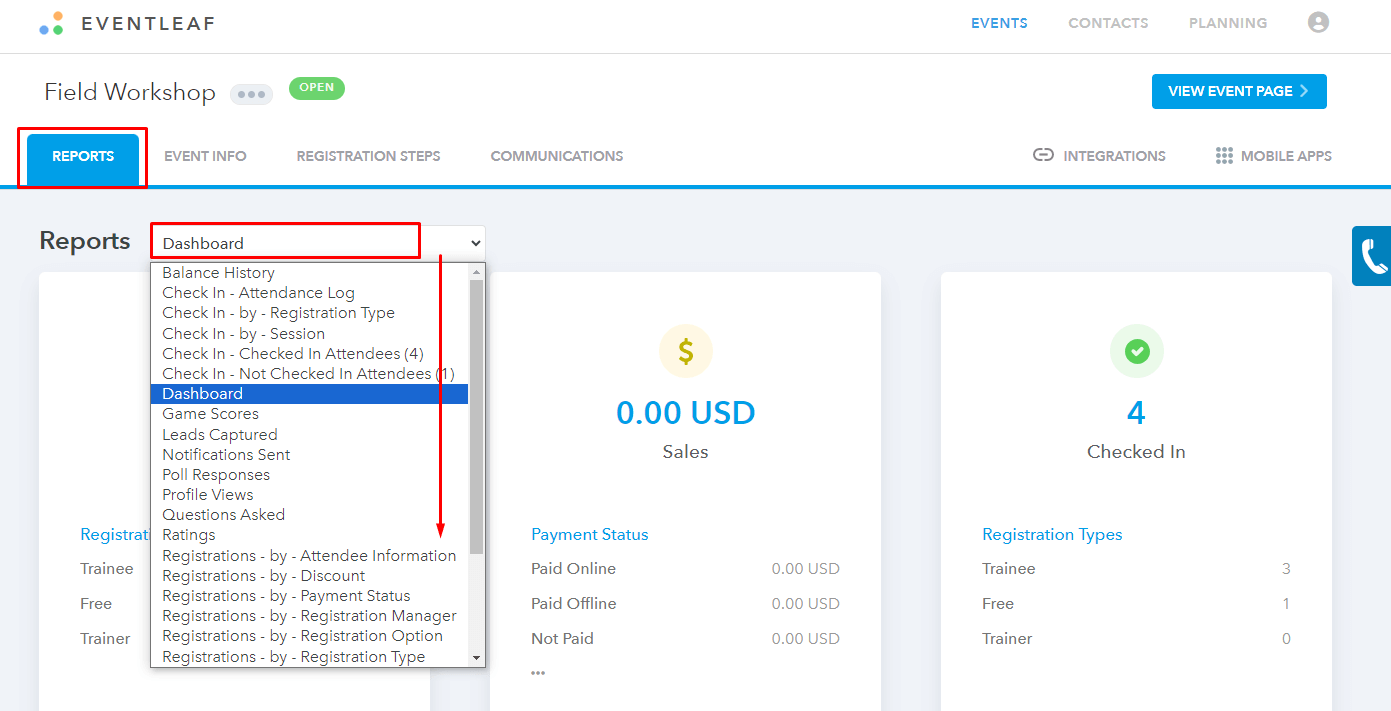Select Game Scores report option
Screen dimensions: 1391x711
point(309,414)
